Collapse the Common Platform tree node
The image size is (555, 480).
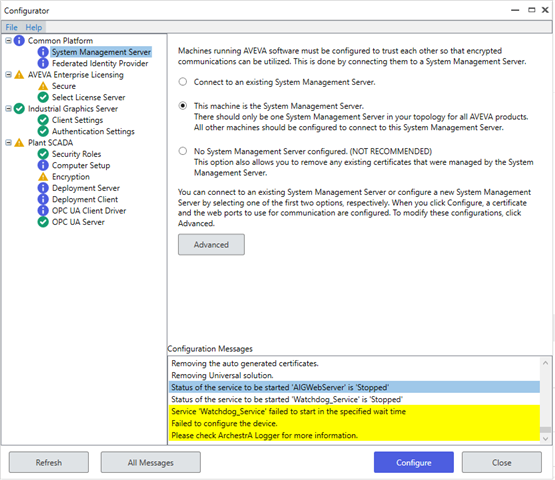pos(8,41)
